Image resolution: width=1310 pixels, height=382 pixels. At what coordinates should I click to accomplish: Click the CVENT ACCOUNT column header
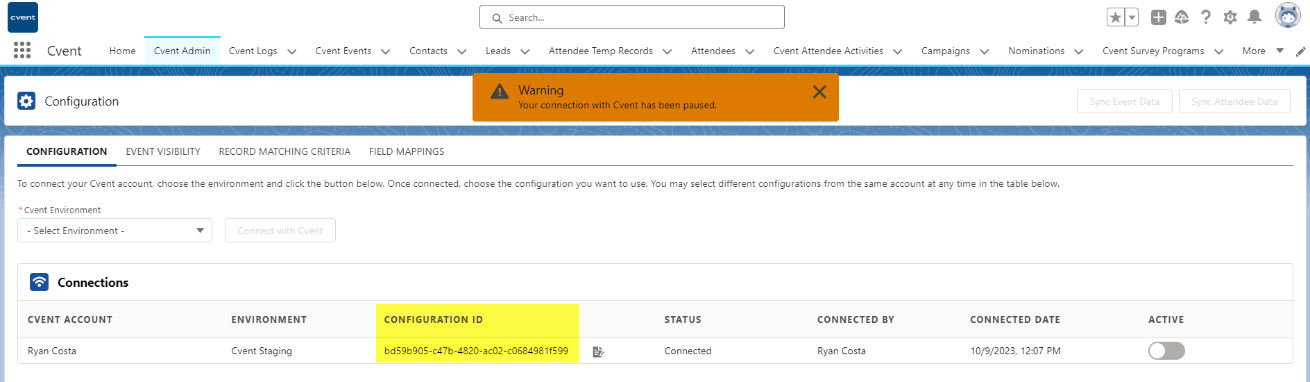pos(71,320)
